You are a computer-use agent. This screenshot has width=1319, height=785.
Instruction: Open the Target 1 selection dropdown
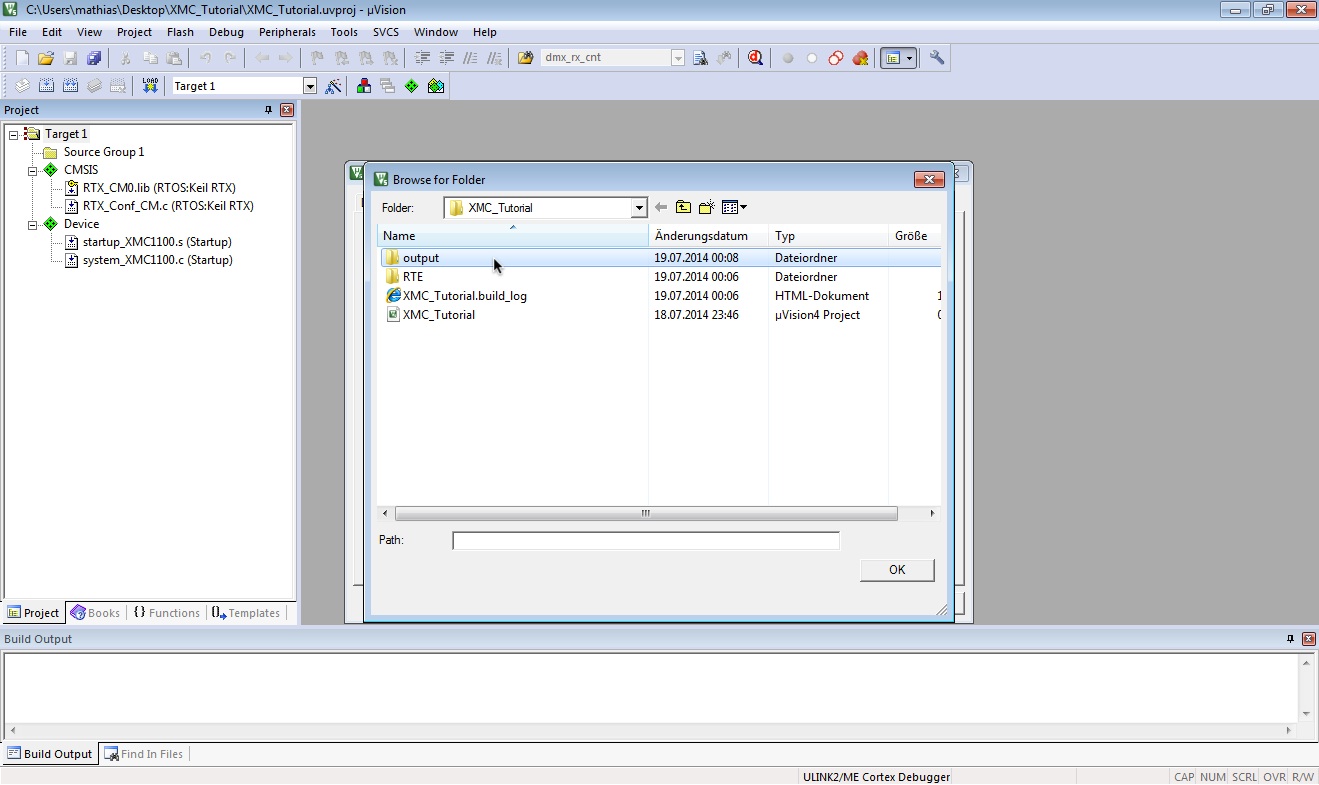310,86
